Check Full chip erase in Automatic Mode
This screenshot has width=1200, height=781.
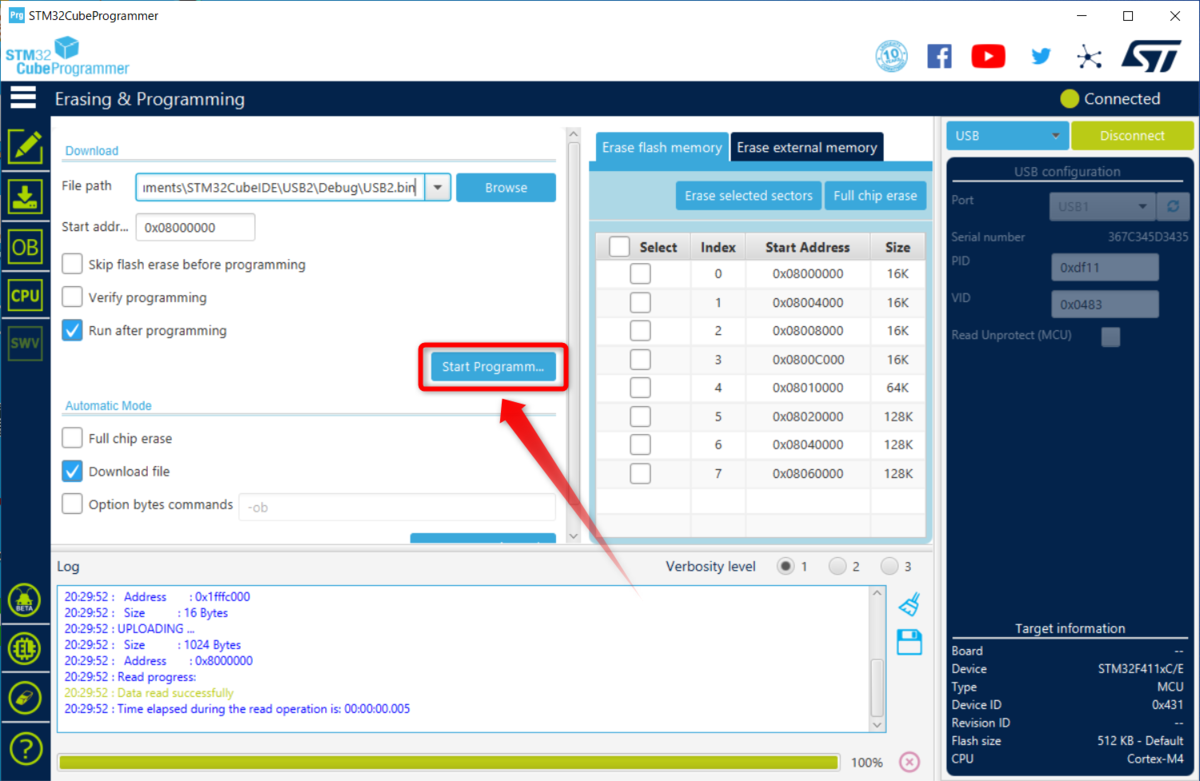72,438
